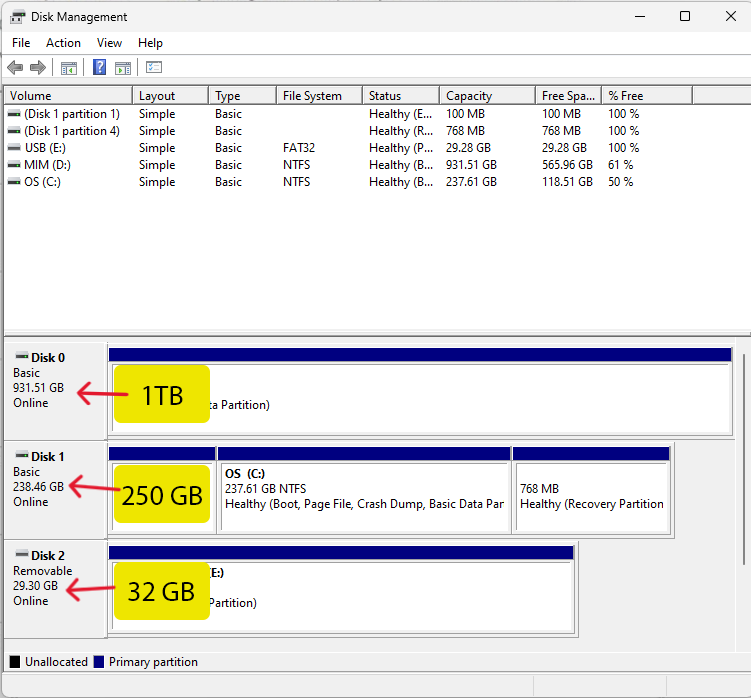The height and width of the screenshot is (698, 751).
Task: Open the Action menu
Action: click(x=63, y=43)
